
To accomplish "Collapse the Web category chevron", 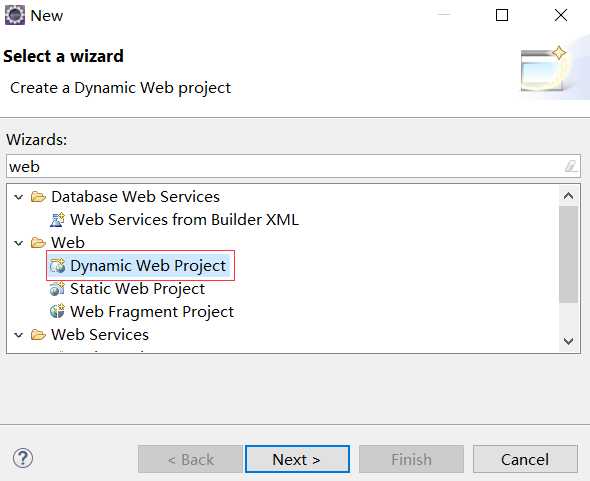I will pos(18,243).
